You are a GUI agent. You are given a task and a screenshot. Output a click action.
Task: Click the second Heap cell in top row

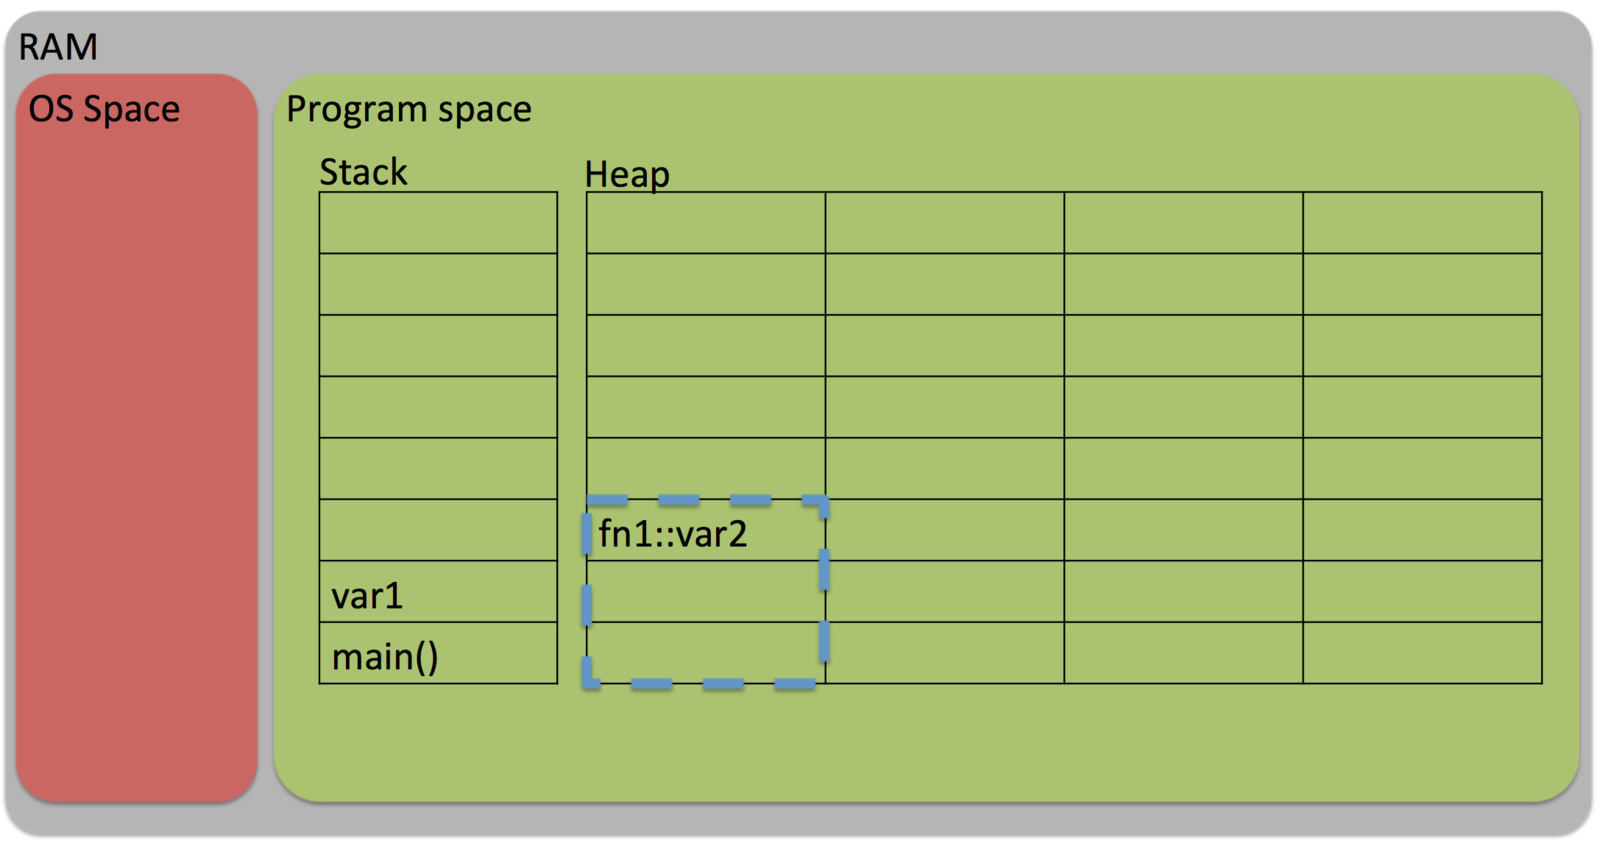(x=944, y=223)
